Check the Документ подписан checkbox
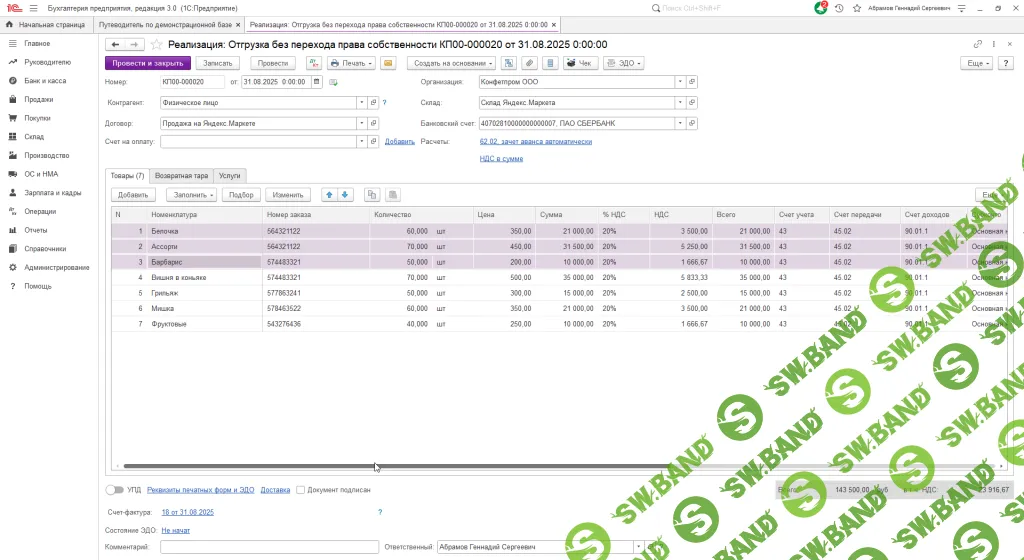The width and height of the screenshot is (1024, 560). click(x=300, y=490)
